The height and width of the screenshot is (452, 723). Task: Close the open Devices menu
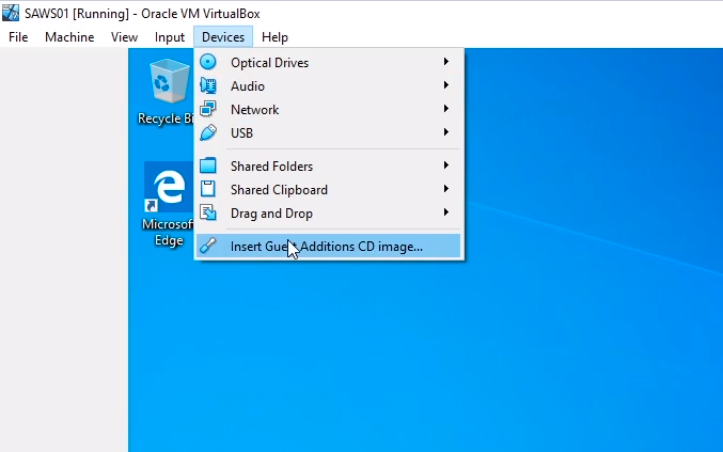click(x=223, y=37)
